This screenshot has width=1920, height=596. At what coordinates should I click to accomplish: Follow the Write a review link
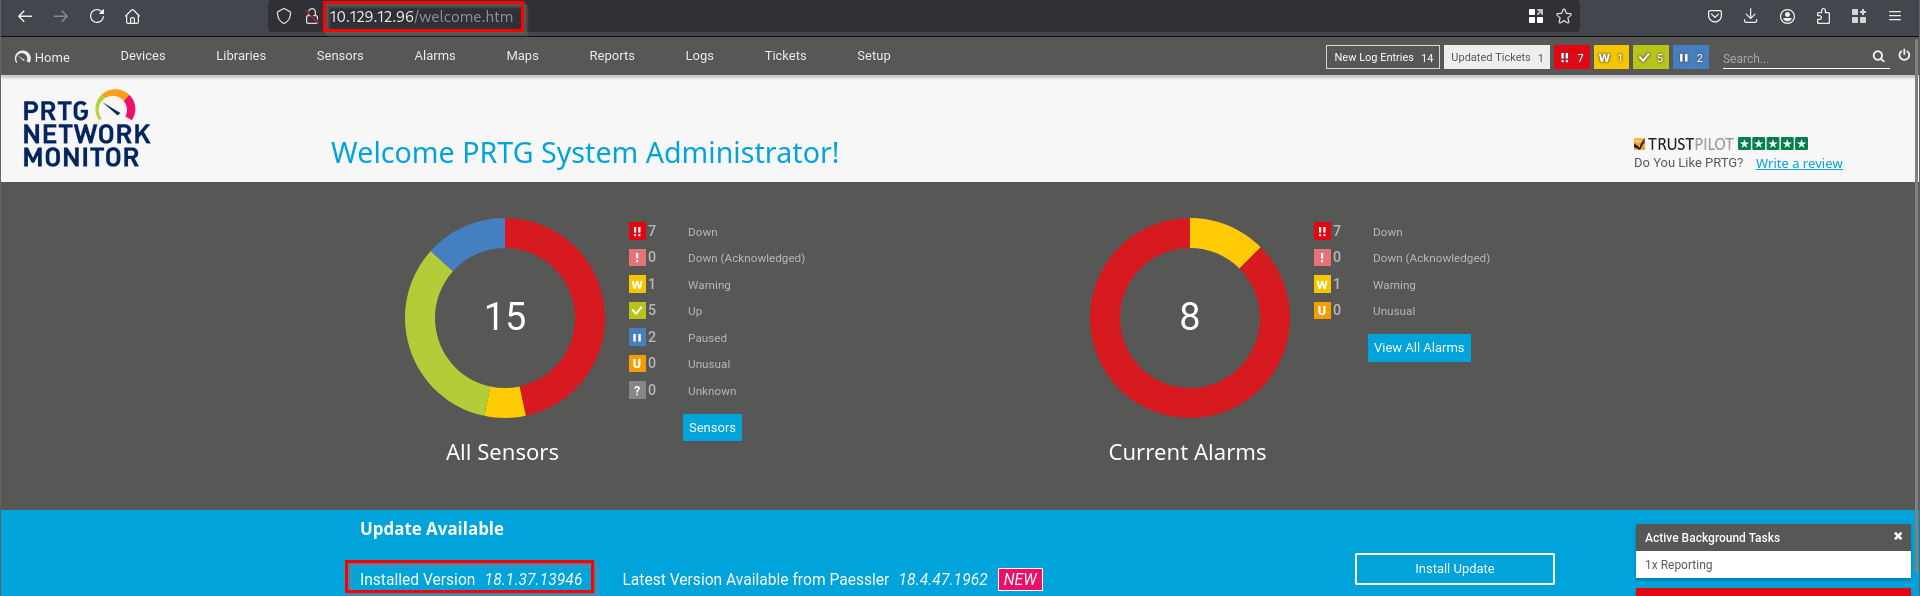click(1799, 164)
